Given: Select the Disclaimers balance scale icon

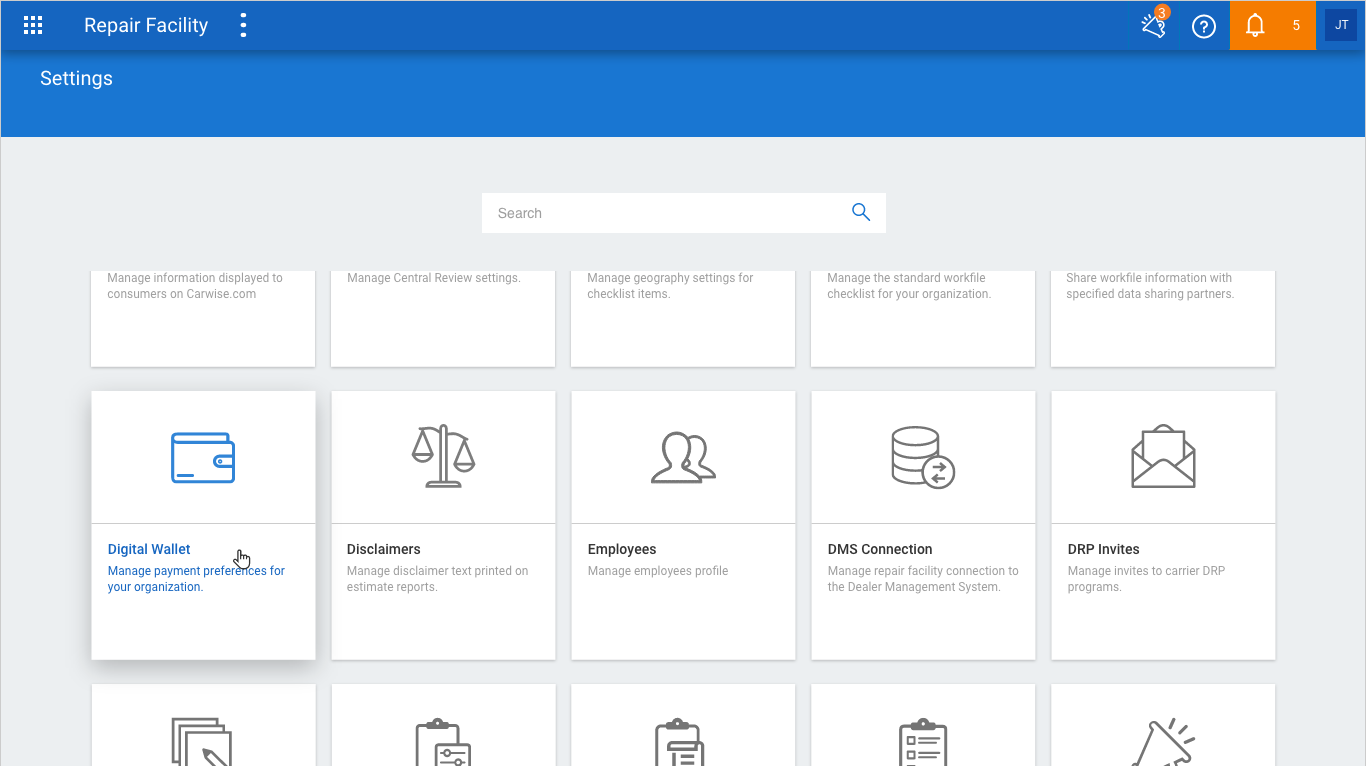Looking at the screenshot, I should (x=443, y=457).
